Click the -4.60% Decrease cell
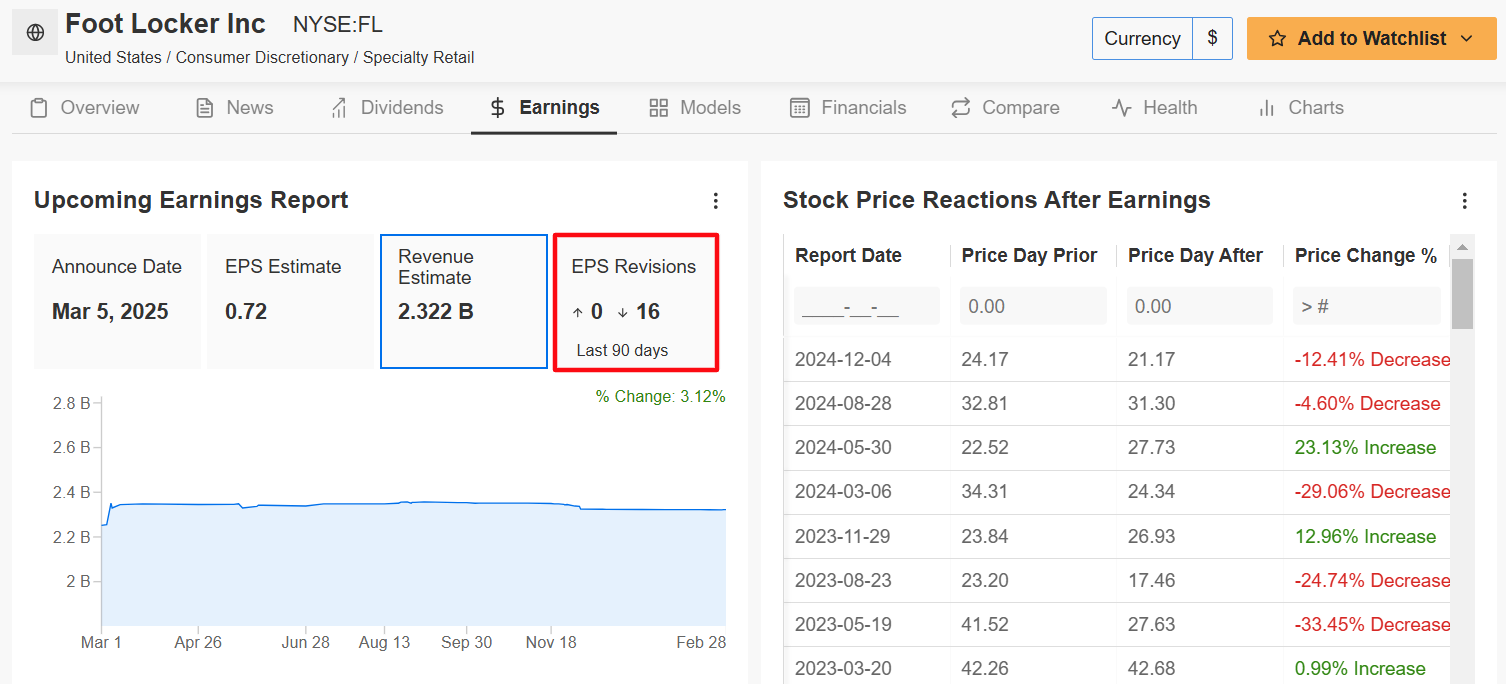This screenshot has height=684, width=1506. coord(1368,404)
